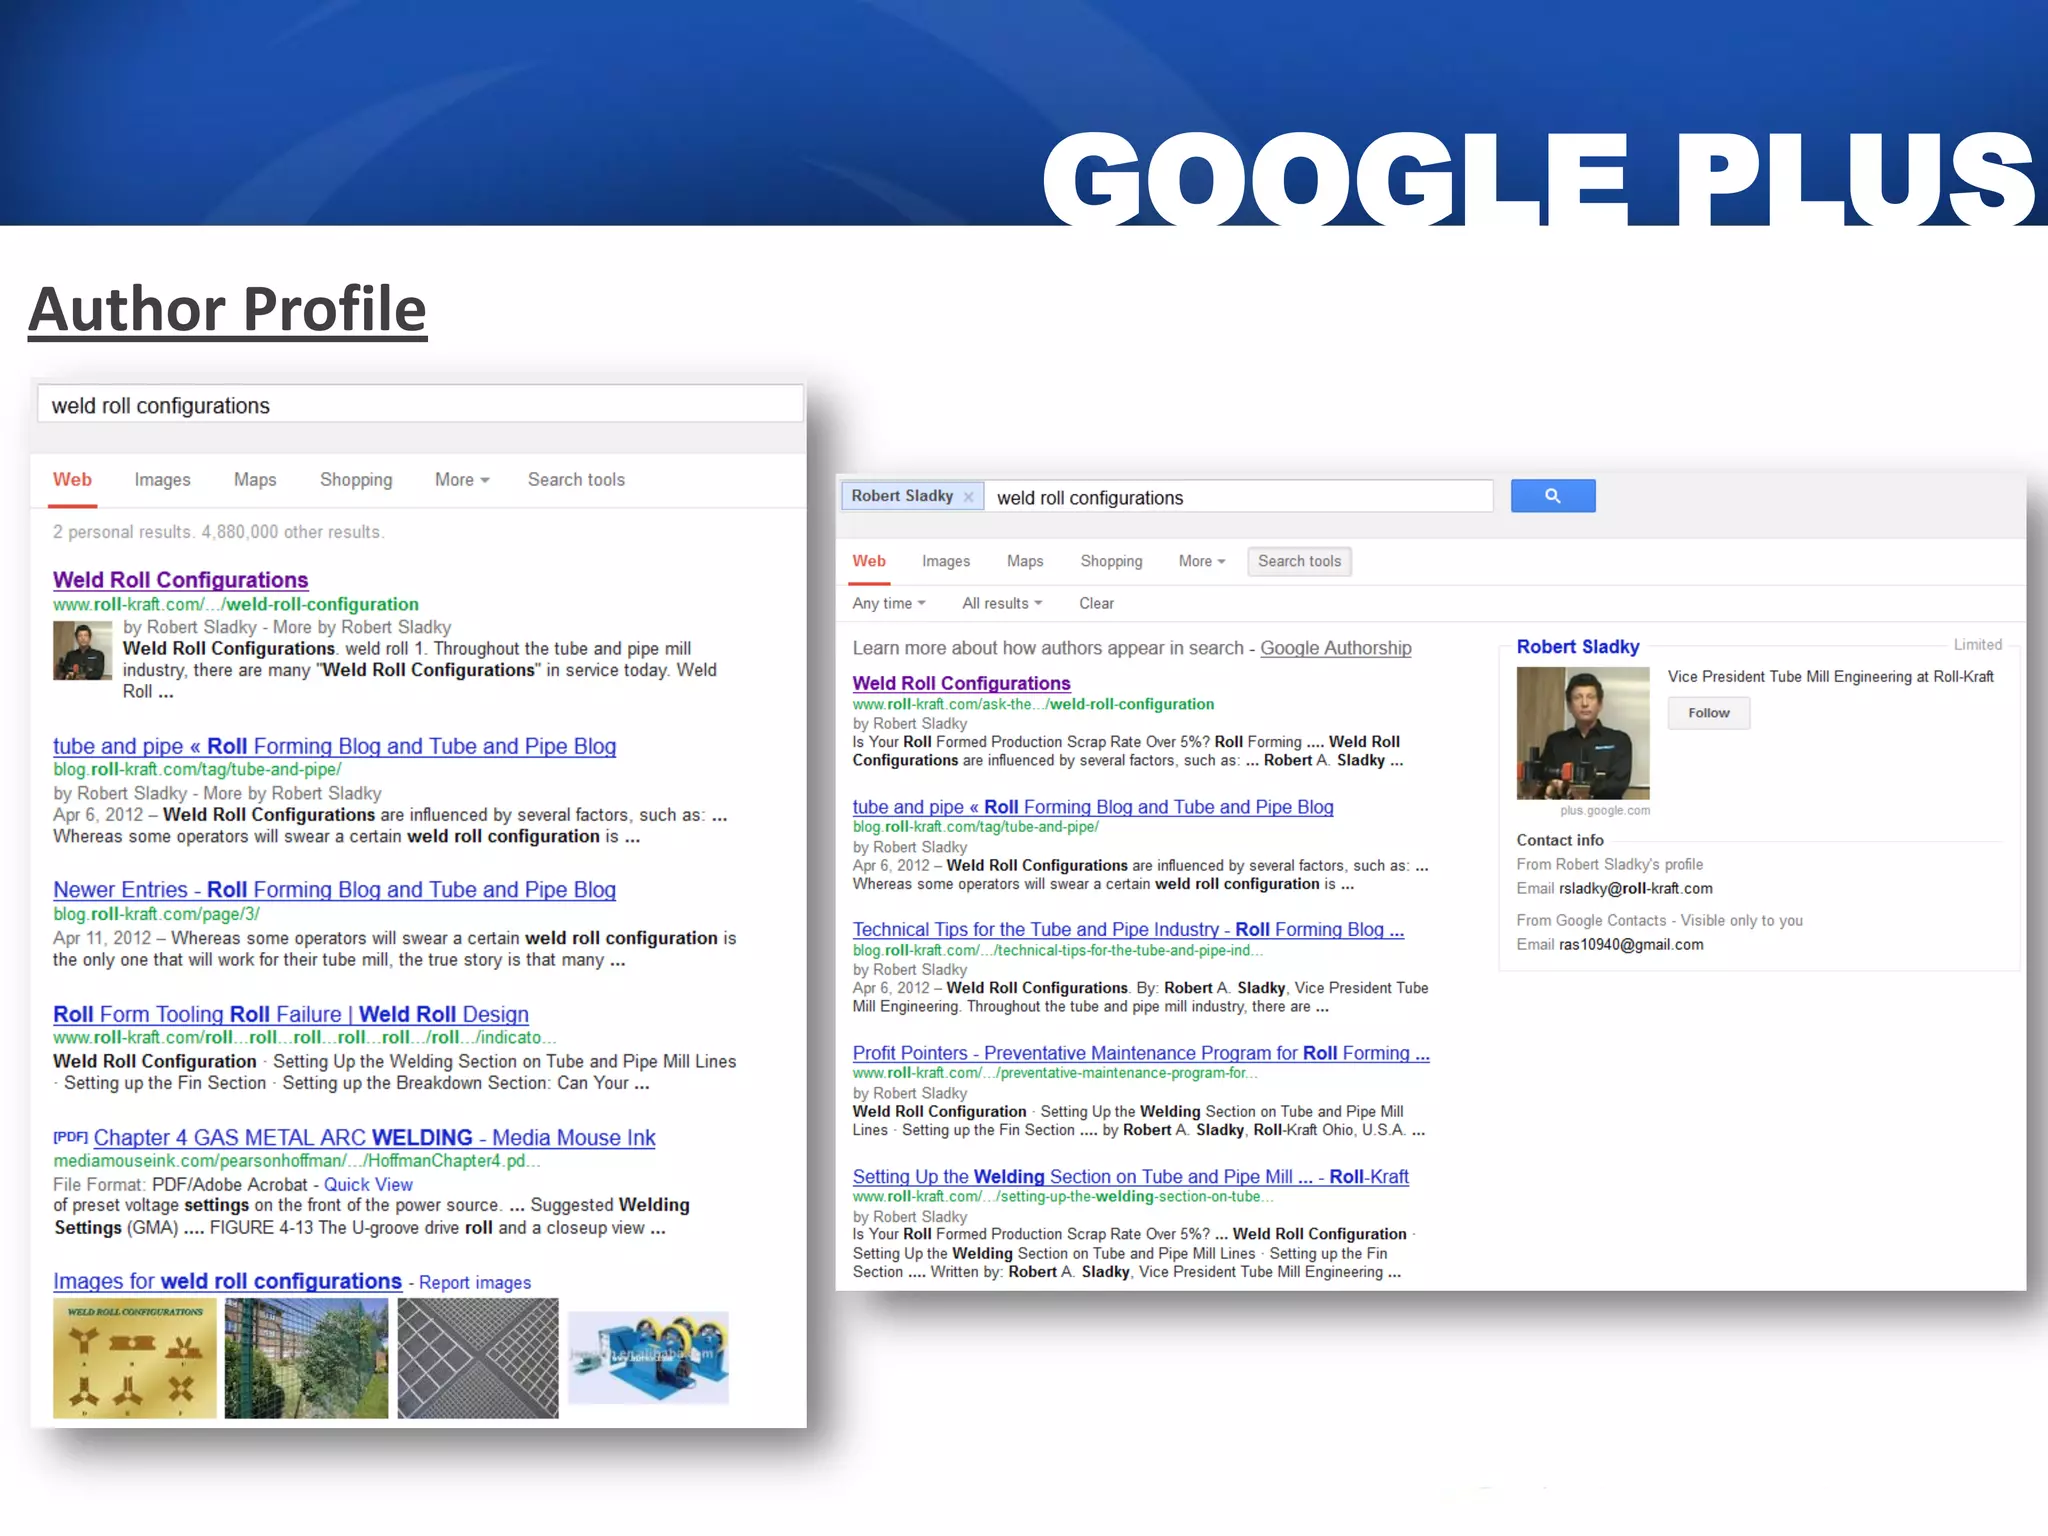Click Vice President Tube Mill Engineering title text
2048x1536 pixels.
(1830, 677)
